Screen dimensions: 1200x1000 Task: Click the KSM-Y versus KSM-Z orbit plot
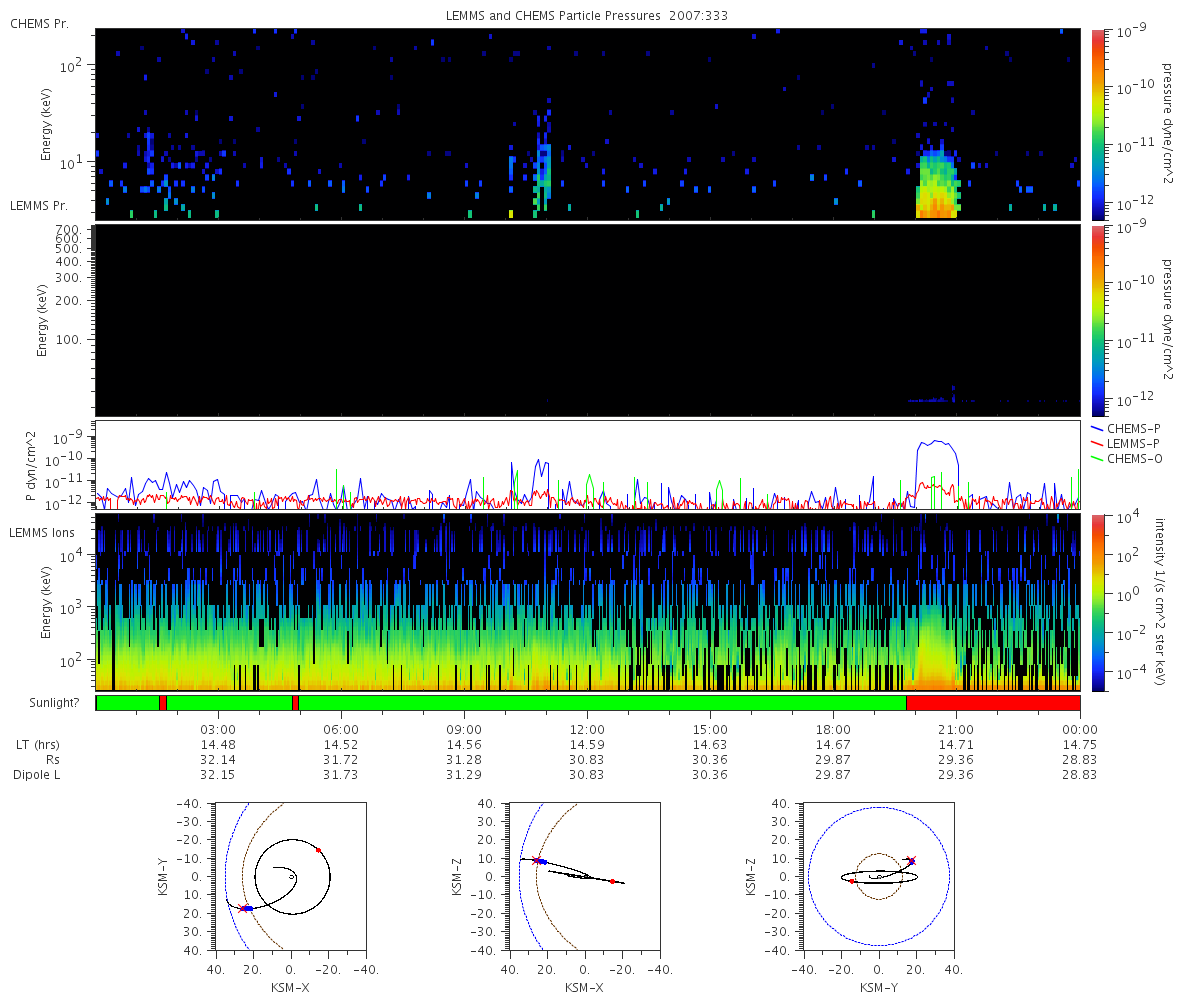tap(878, 877)
